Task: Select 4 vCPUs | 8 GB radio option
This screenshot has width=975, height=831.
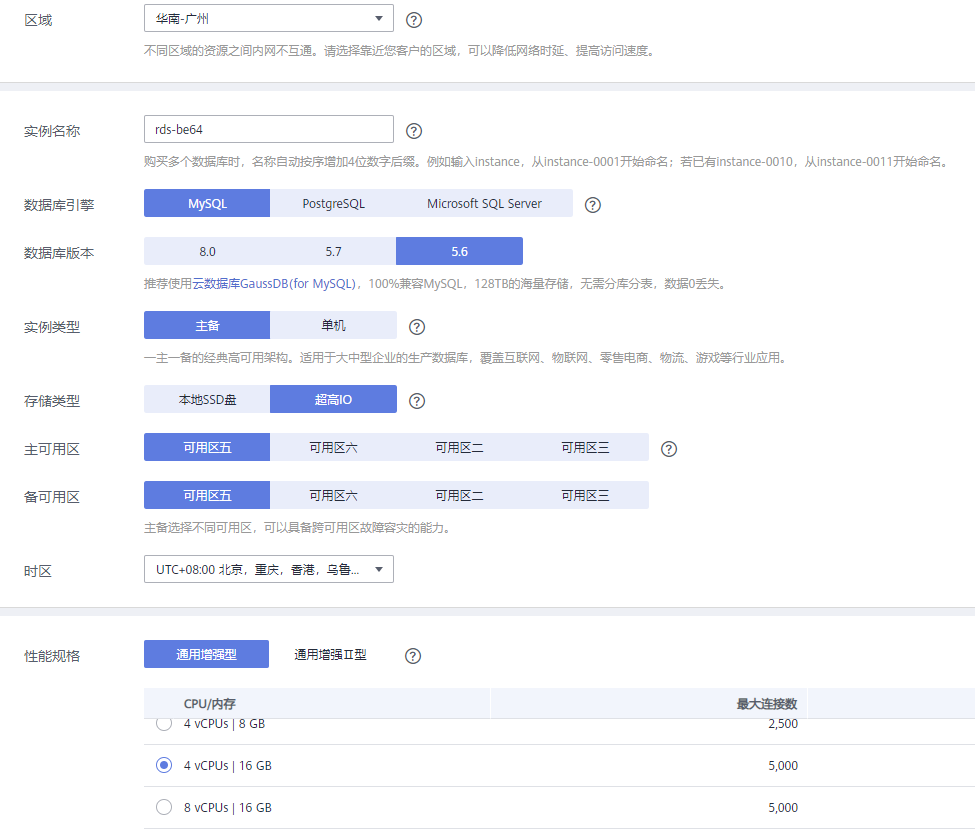Action: 164,724
